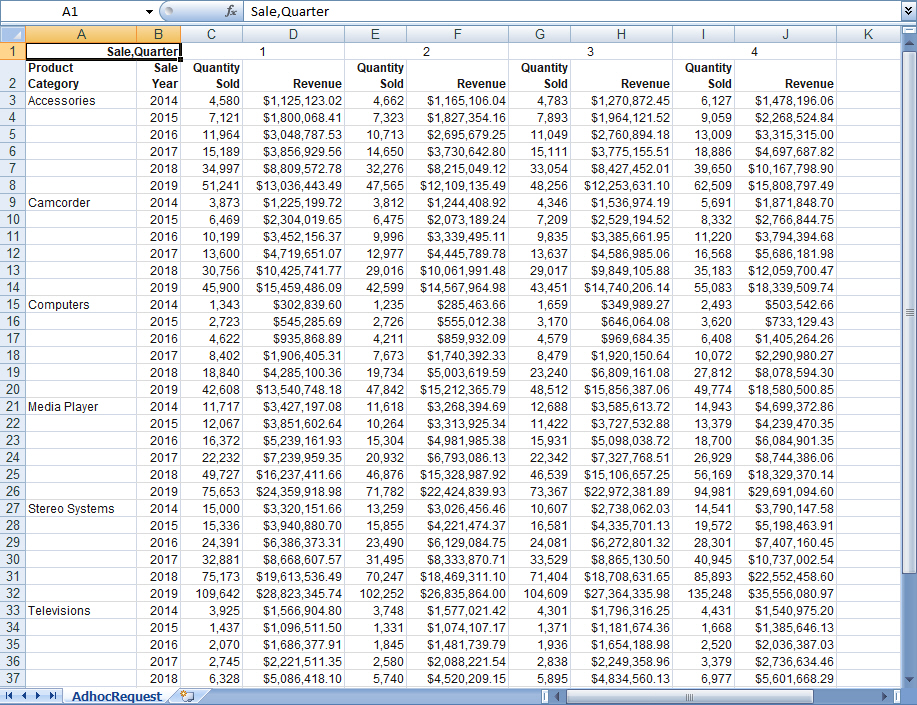Select row 9 header
The height and width of the screenshot is (705, 917).
pyautogui.click(x=12, y=203)
